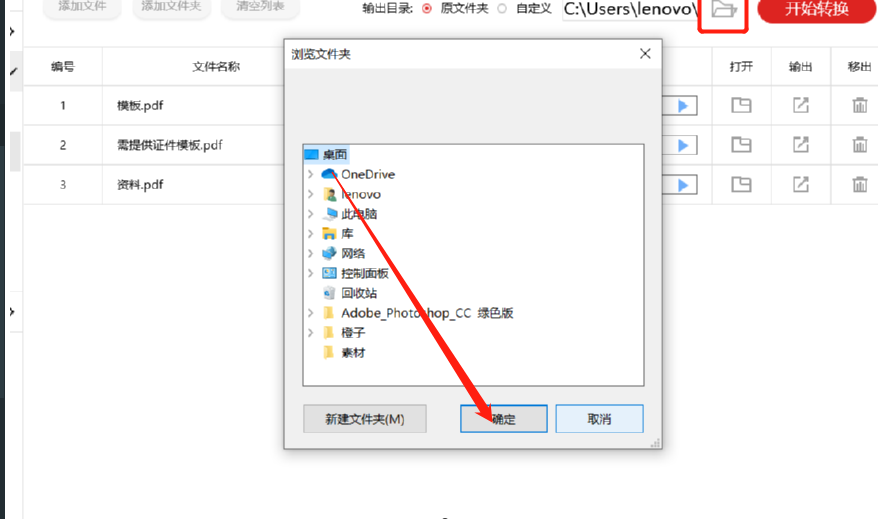Play the 资料.pdf row
Screen dimensions: 896x519
[x=682, y=185]
